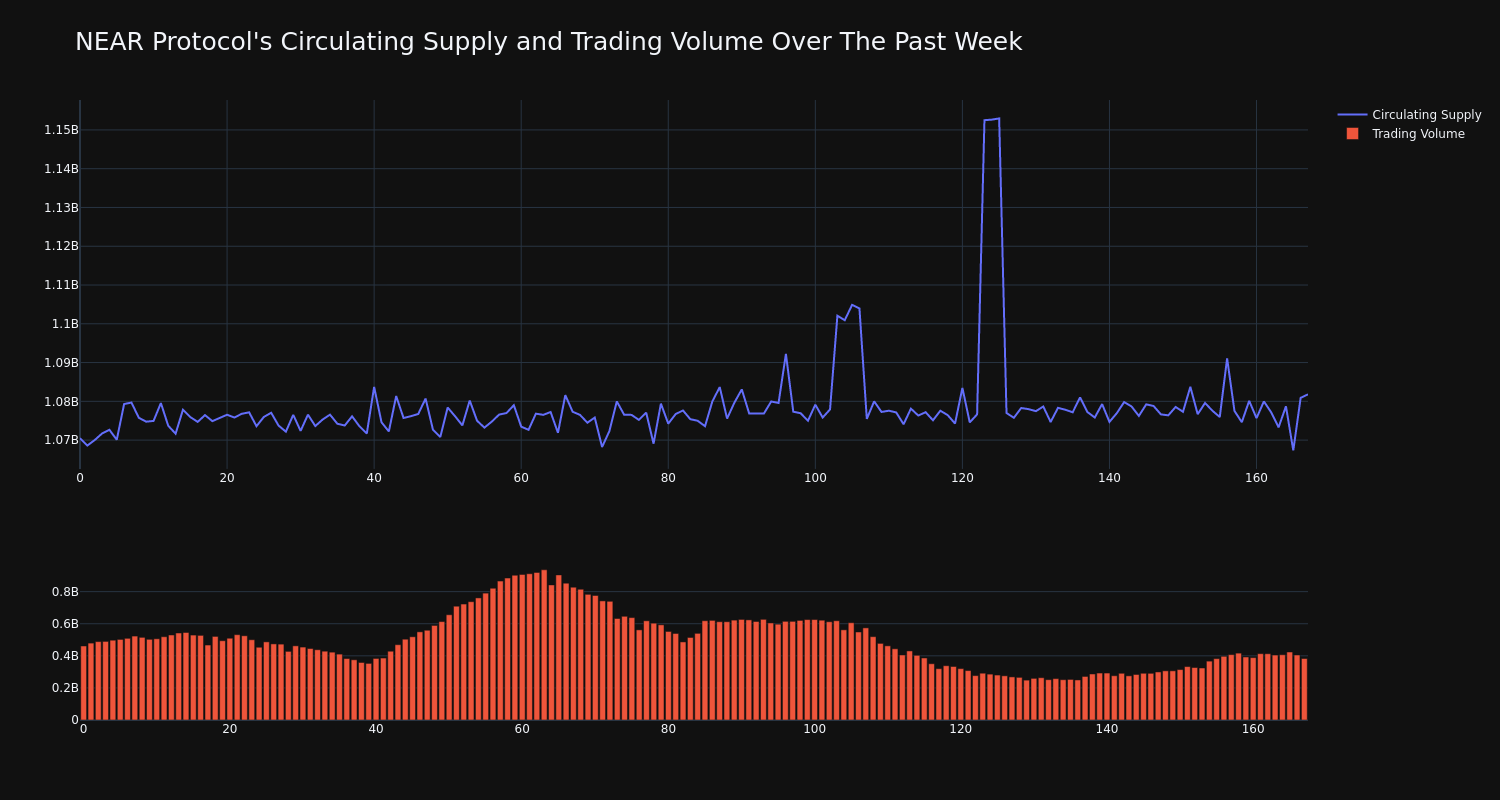Click the blue Circulating Supply legend line
The height and width of the screenshot is (800, 1500).
tap(1352, 115)
